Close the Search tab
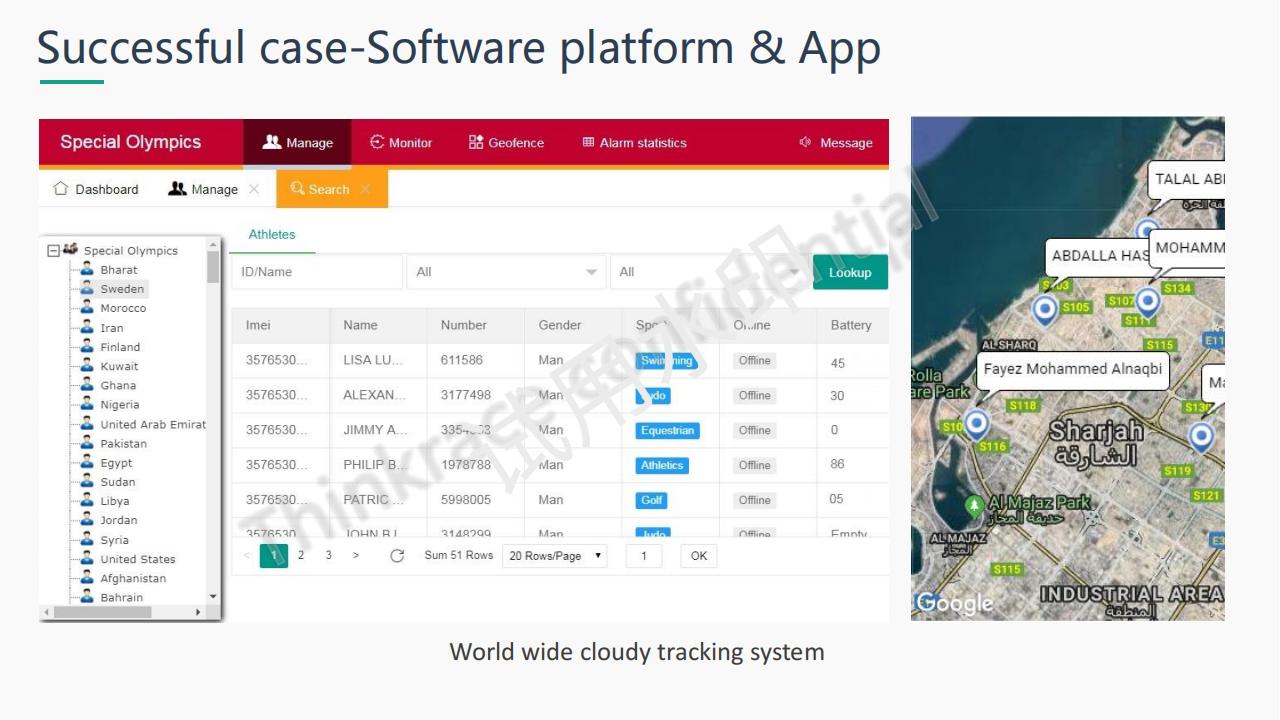This screenshot has height=720, width=1280. tap(367, 188)
